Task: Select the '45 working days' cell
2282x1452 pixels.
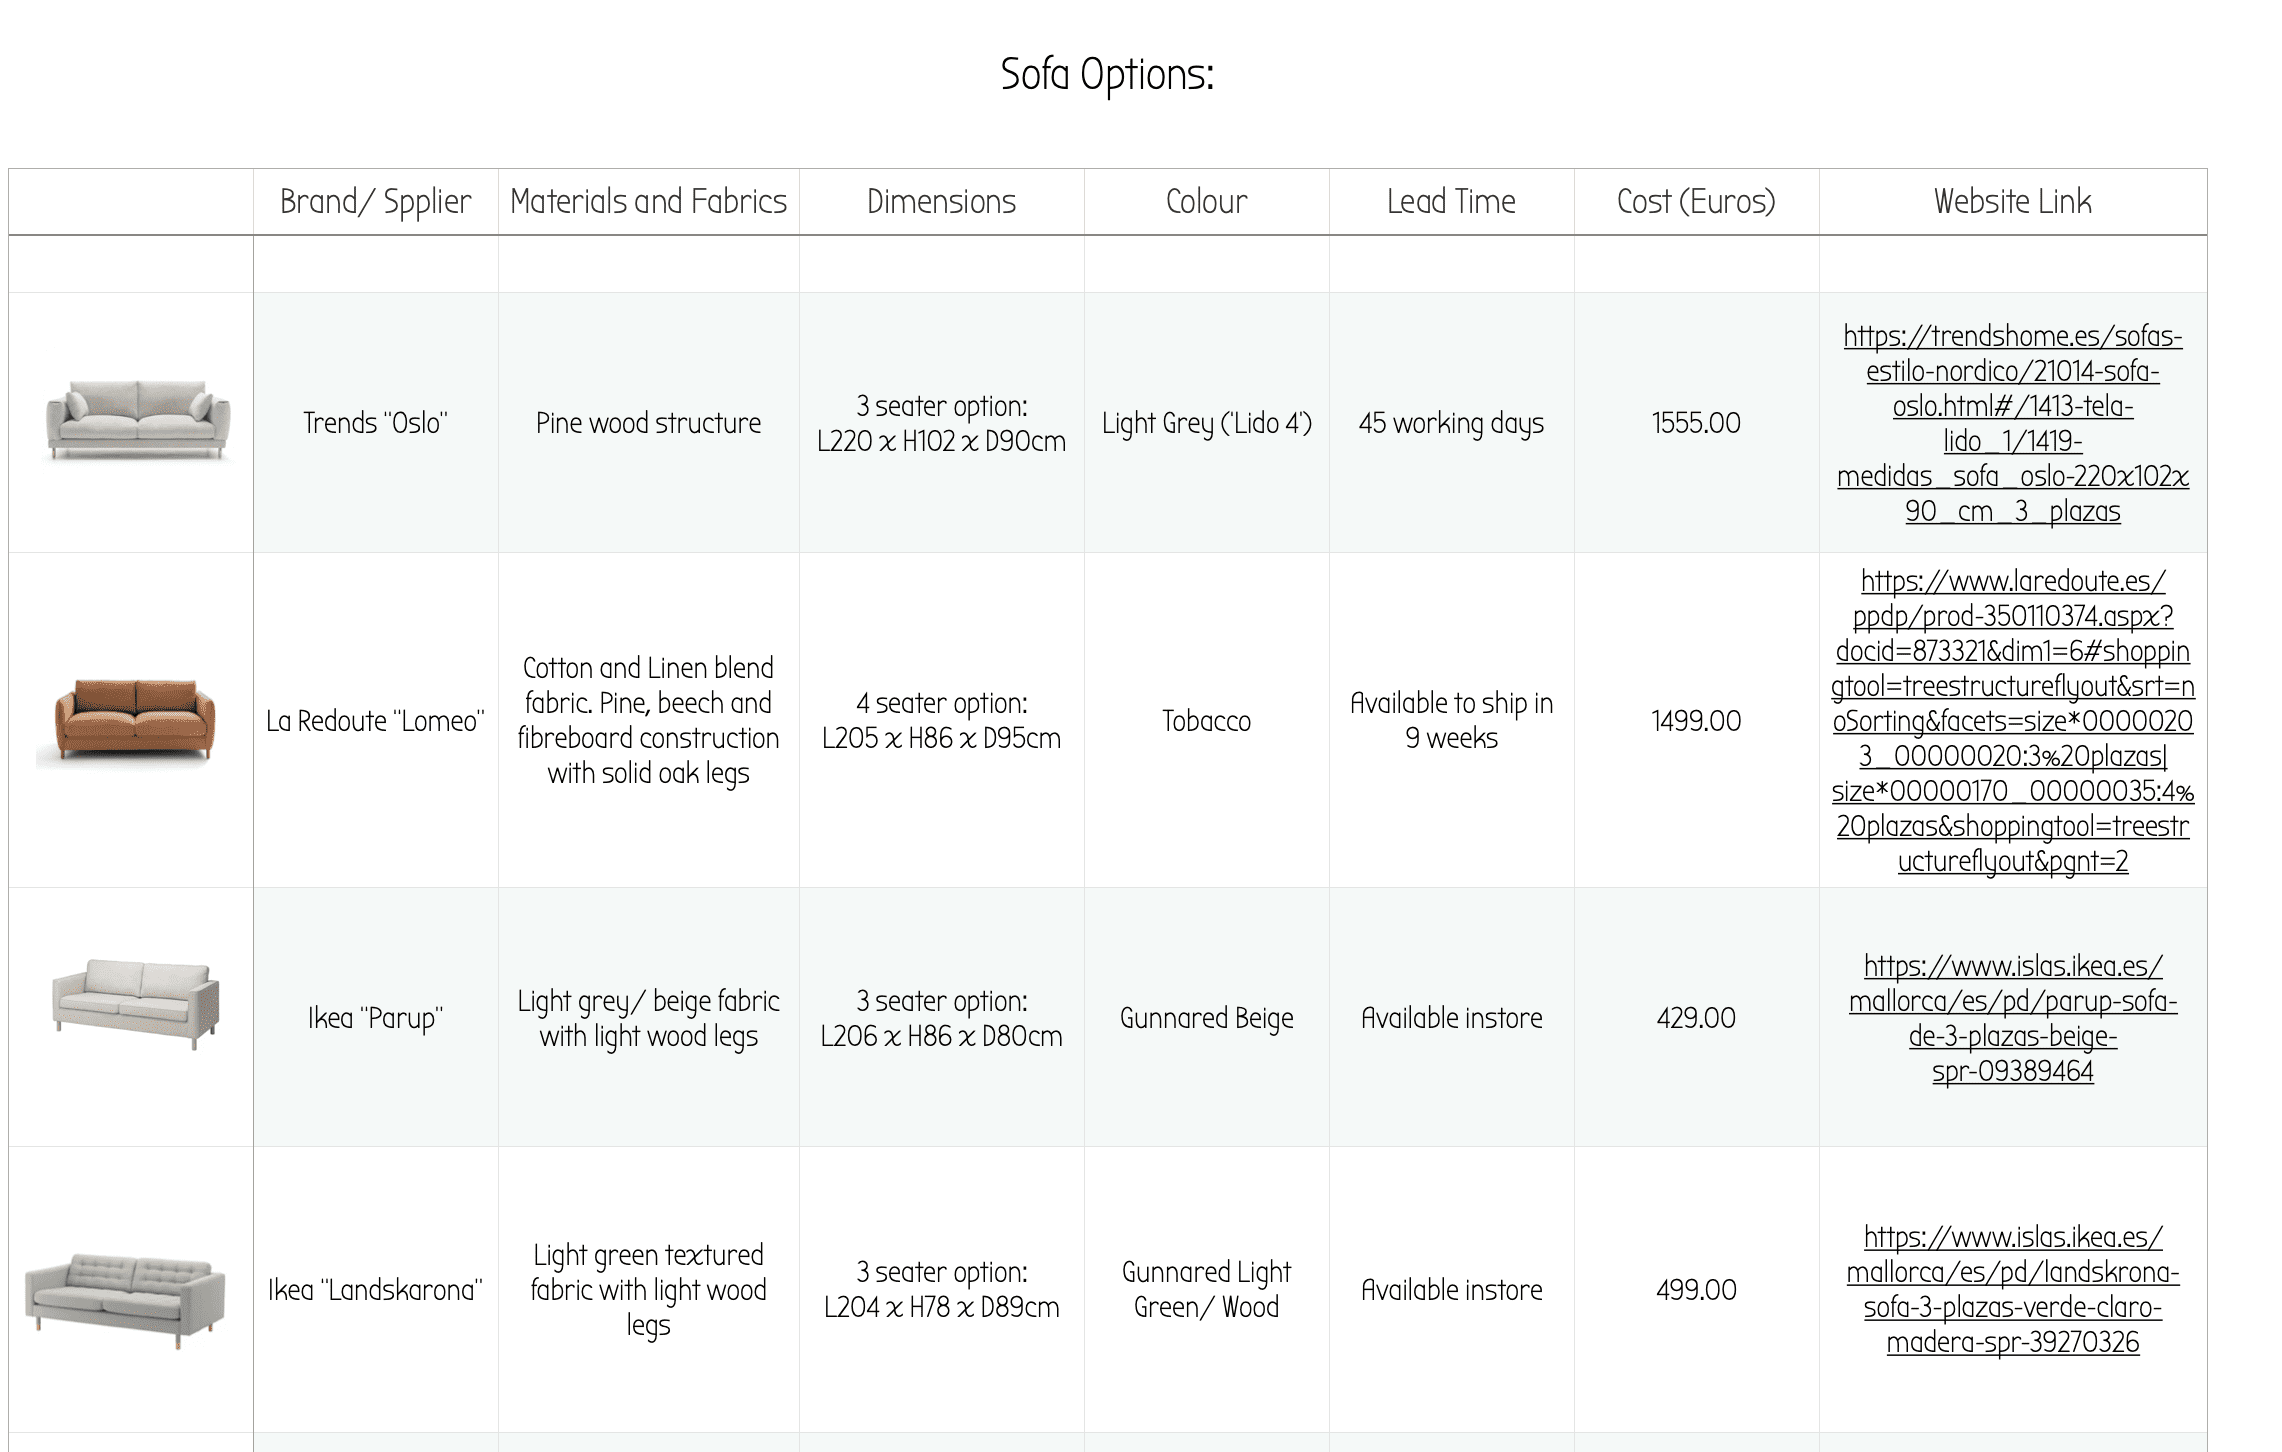Action: click(1451, 423)
